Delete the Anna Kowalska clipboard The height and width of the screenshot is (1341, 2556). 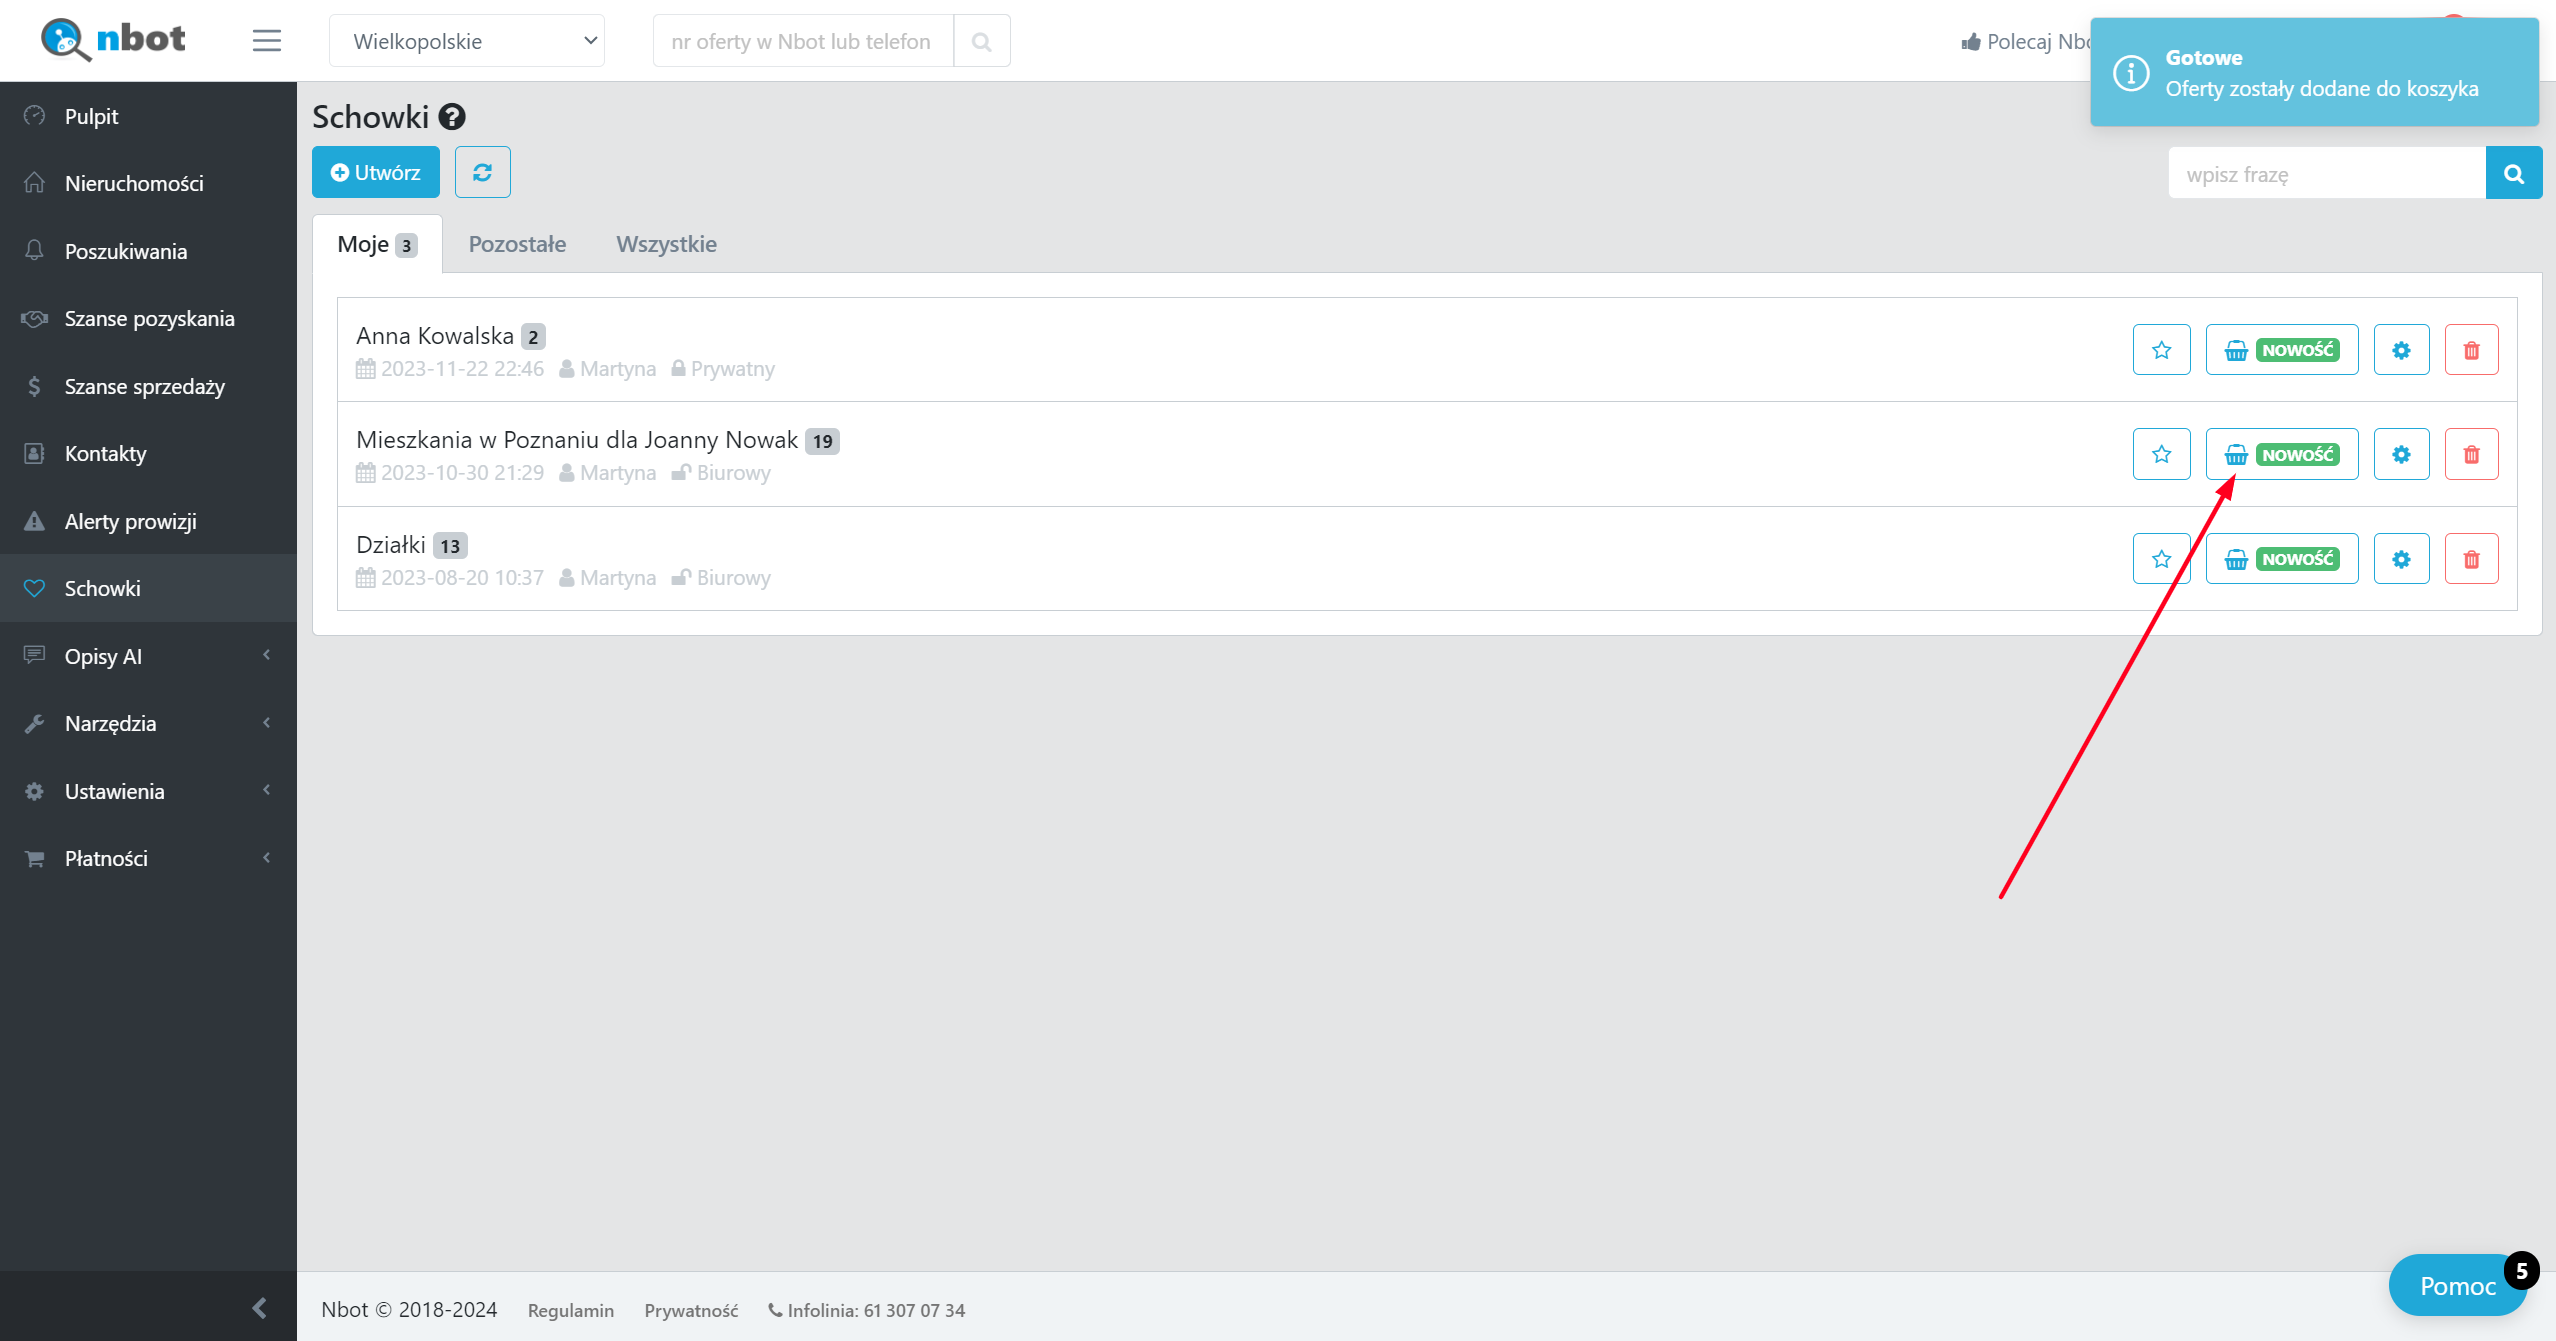(2472, 350)
